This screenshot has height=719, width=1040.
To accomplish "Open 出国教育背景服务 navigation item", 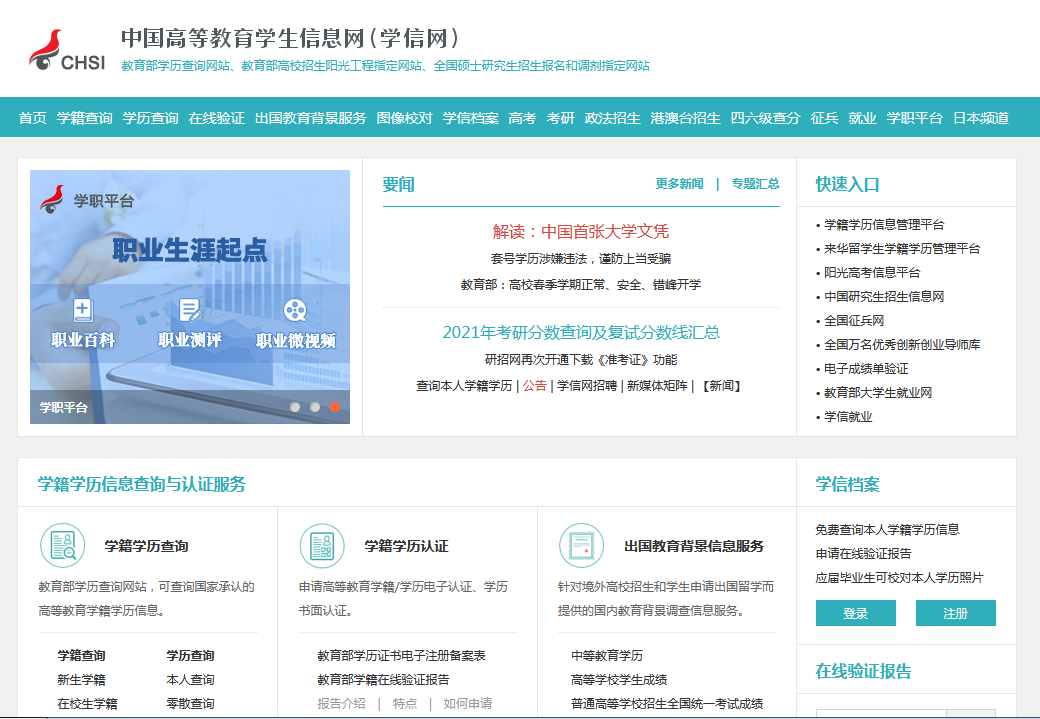I will (x=310, y=118).
